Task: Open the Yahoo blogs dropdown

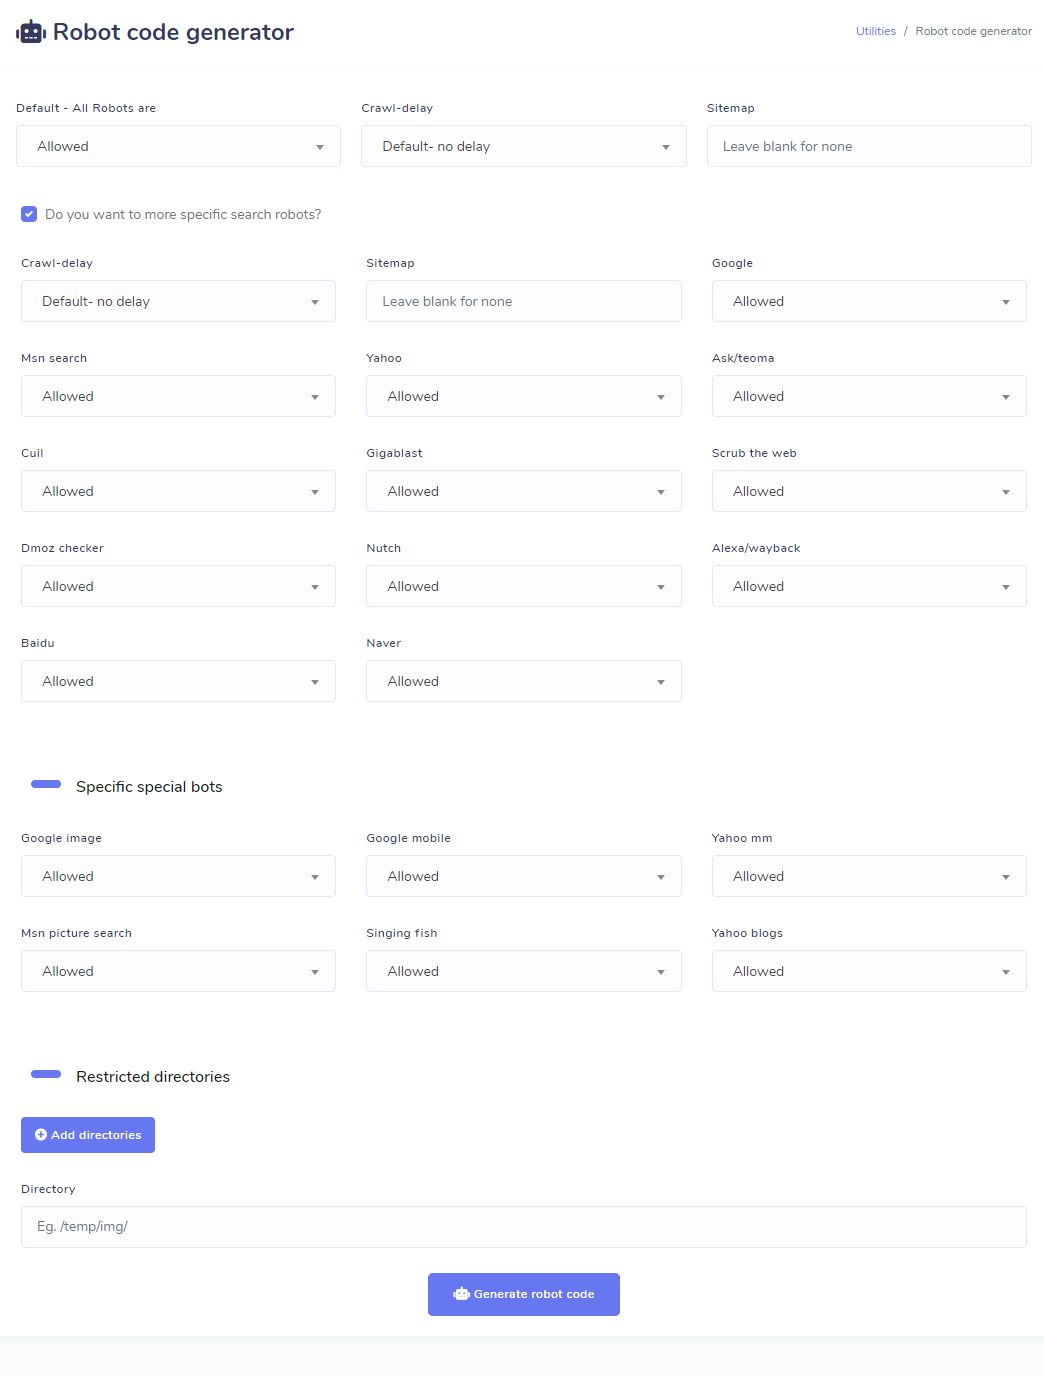Action: click(868, 971)
